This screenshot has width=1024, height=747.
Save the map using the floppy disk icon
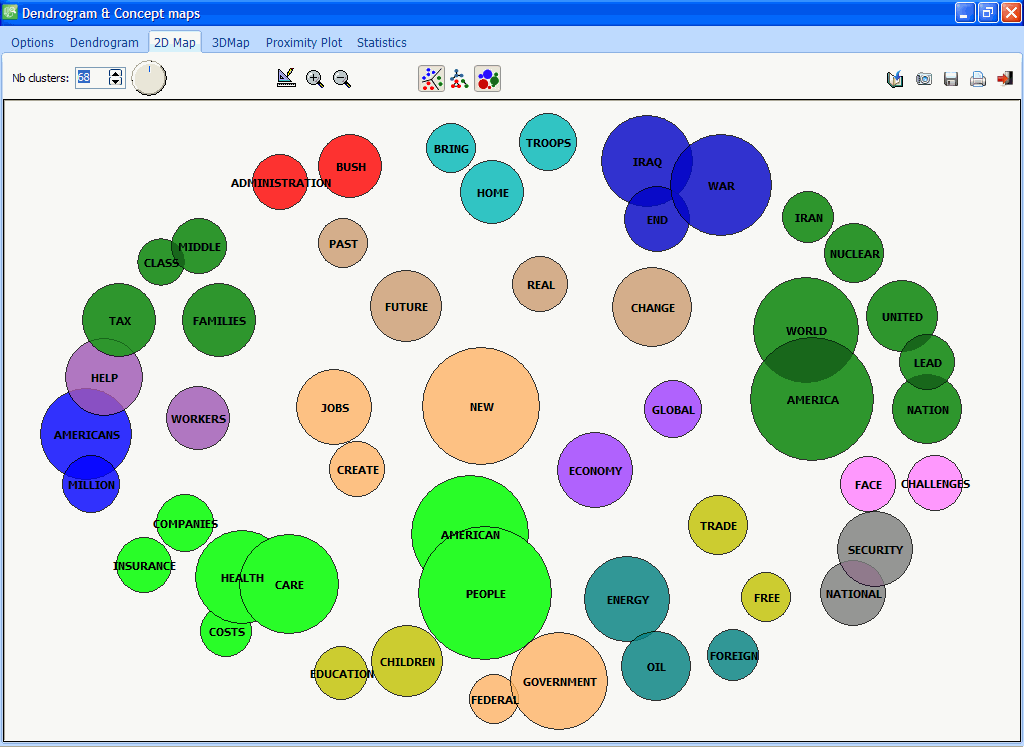(951, 79)
